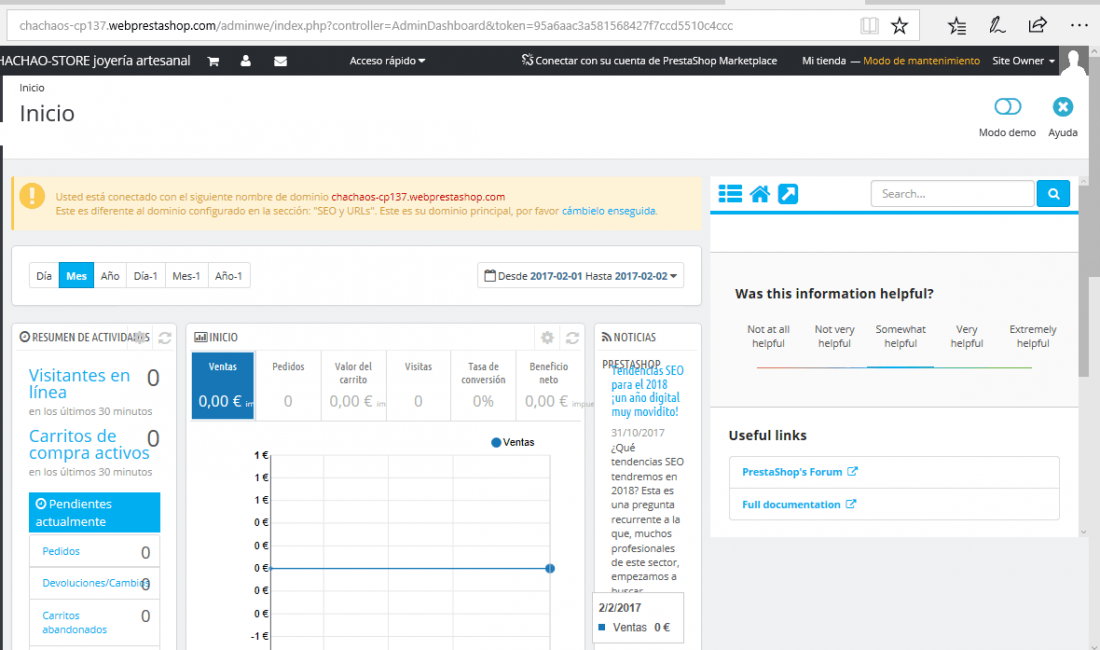Refresh the Inicio chart panel

point(572,338)
